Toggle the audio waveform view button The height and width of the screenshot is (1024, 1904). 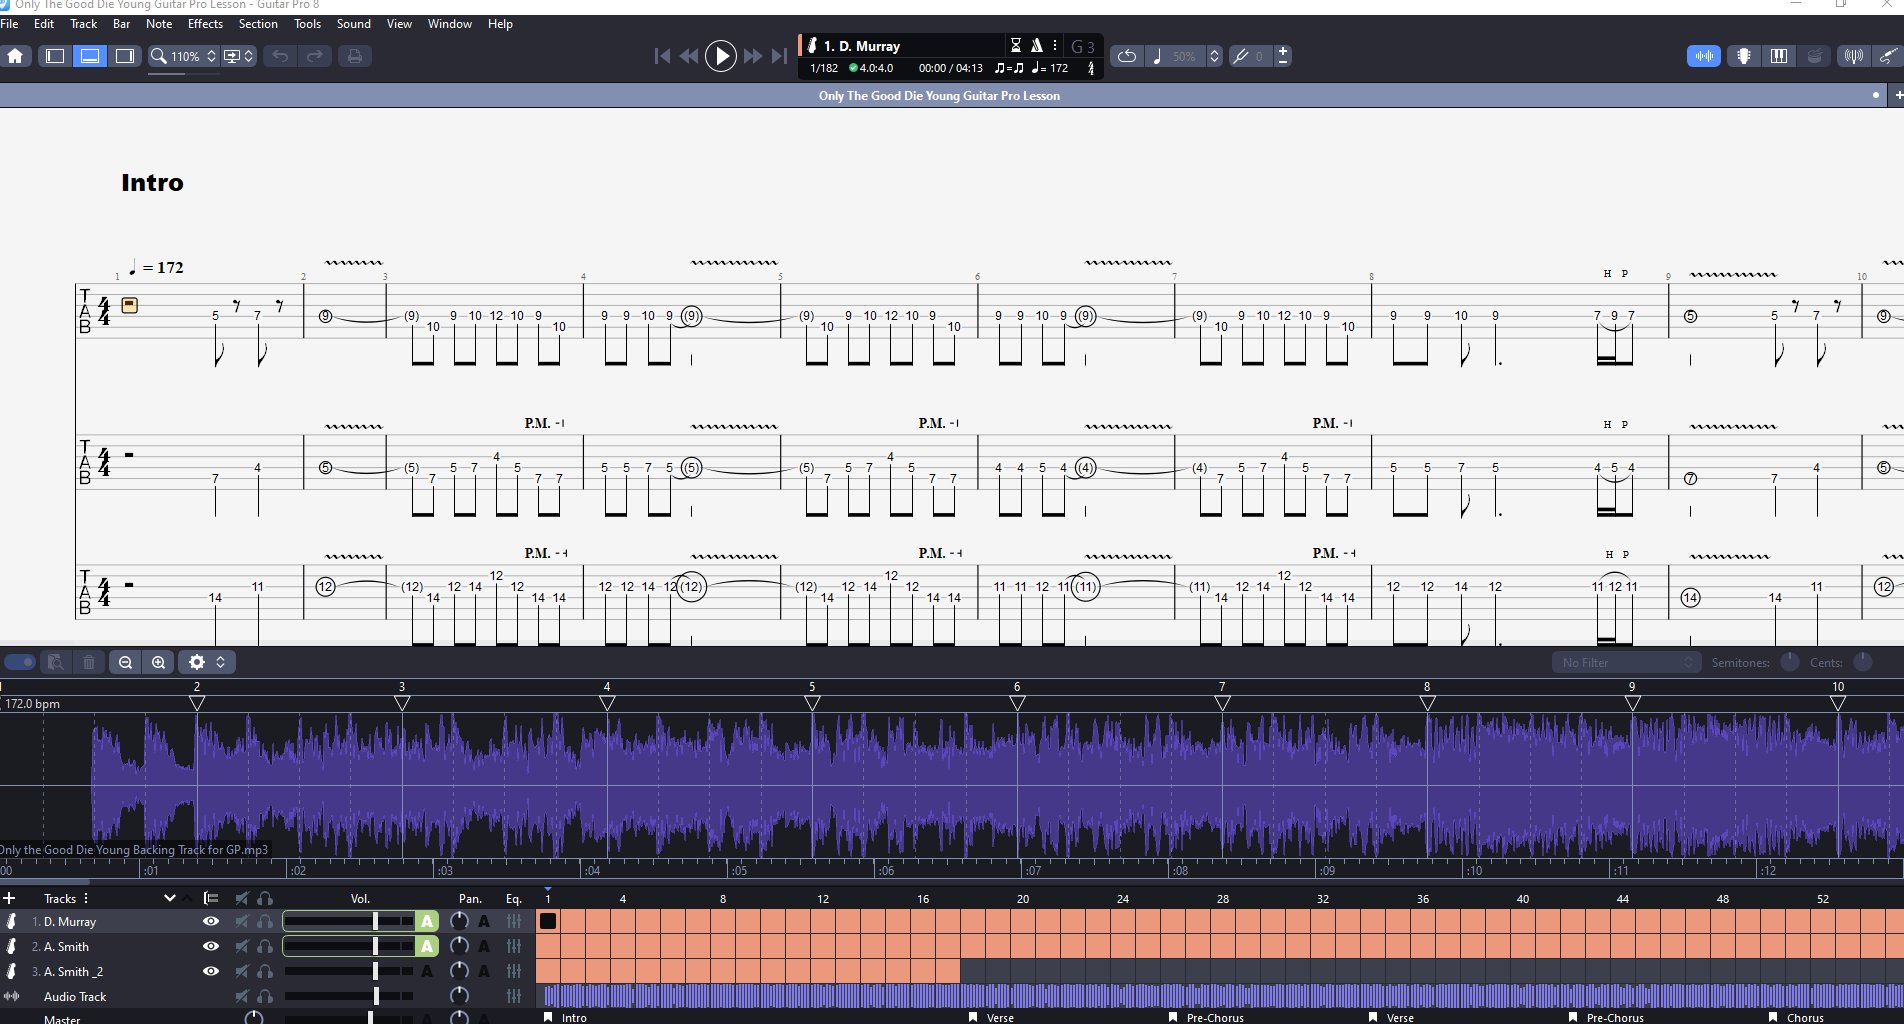[1704, 56]
